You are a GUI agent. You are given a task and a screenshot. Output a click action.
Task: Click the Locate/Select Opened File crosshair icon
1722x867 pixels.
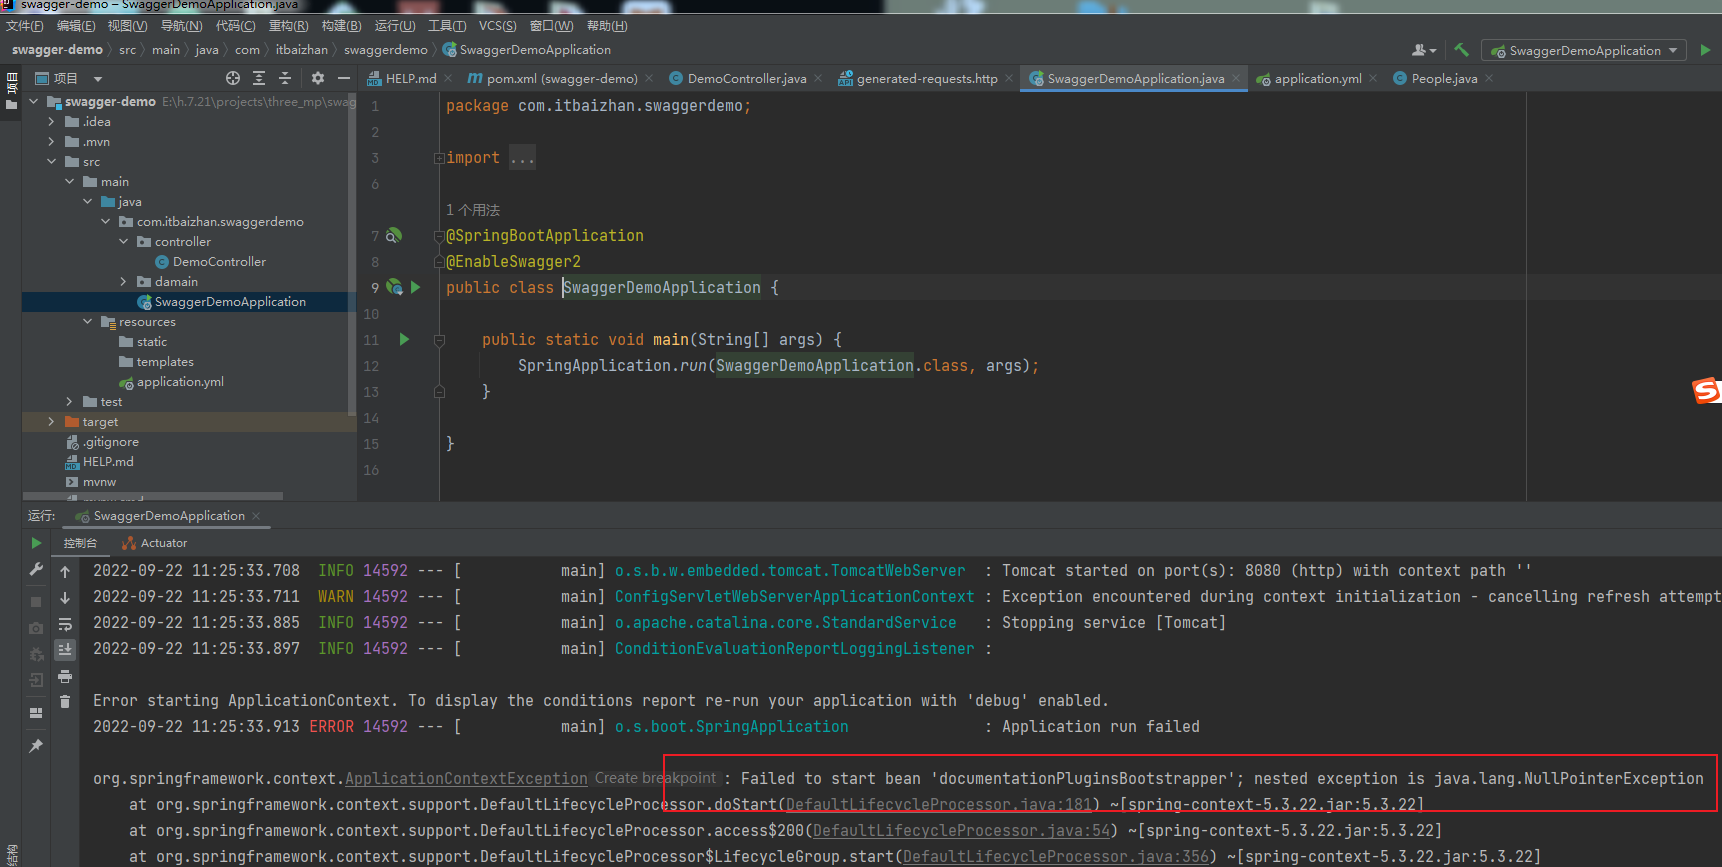click(x=233, y=78)
